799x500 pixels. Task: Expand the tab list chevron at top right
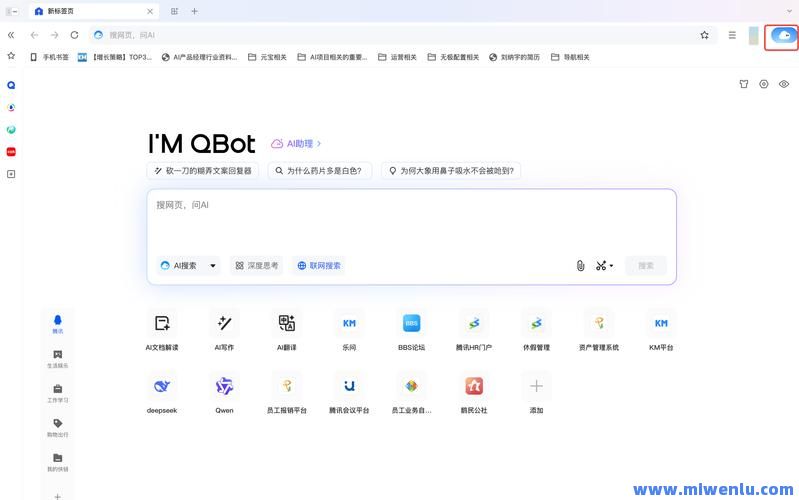[789, 11]
